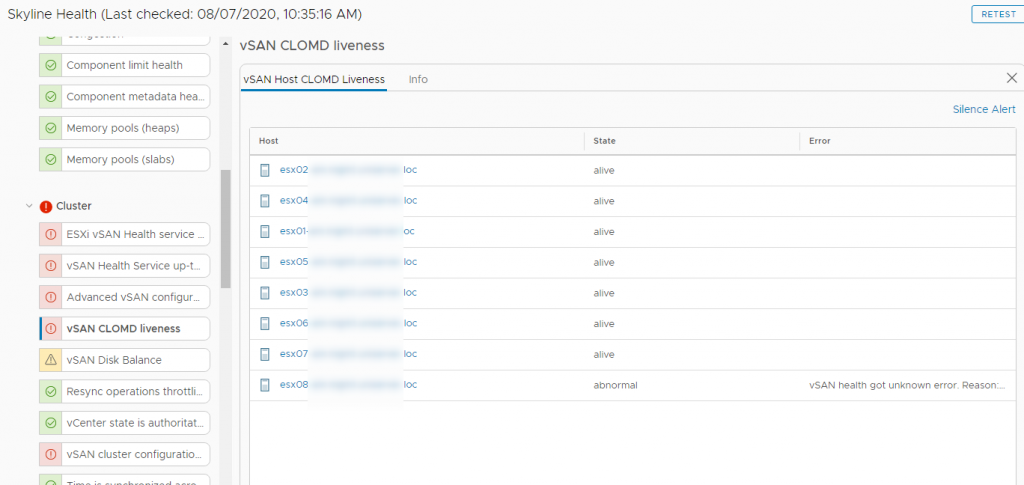Click the host icon next to esx08
Screen dimensions: 1024x485
tap(264, 385)
